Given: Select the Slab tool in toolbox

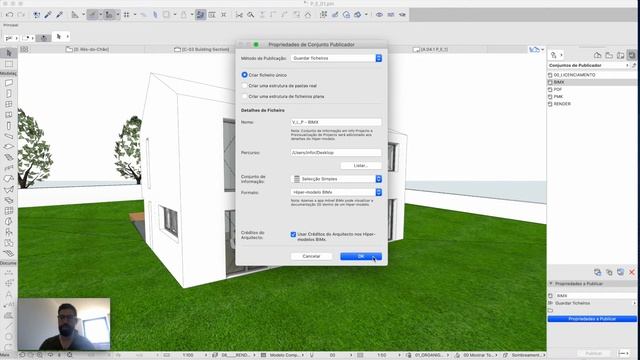Looking at the screenshot, I should click(x=9, y=147).
